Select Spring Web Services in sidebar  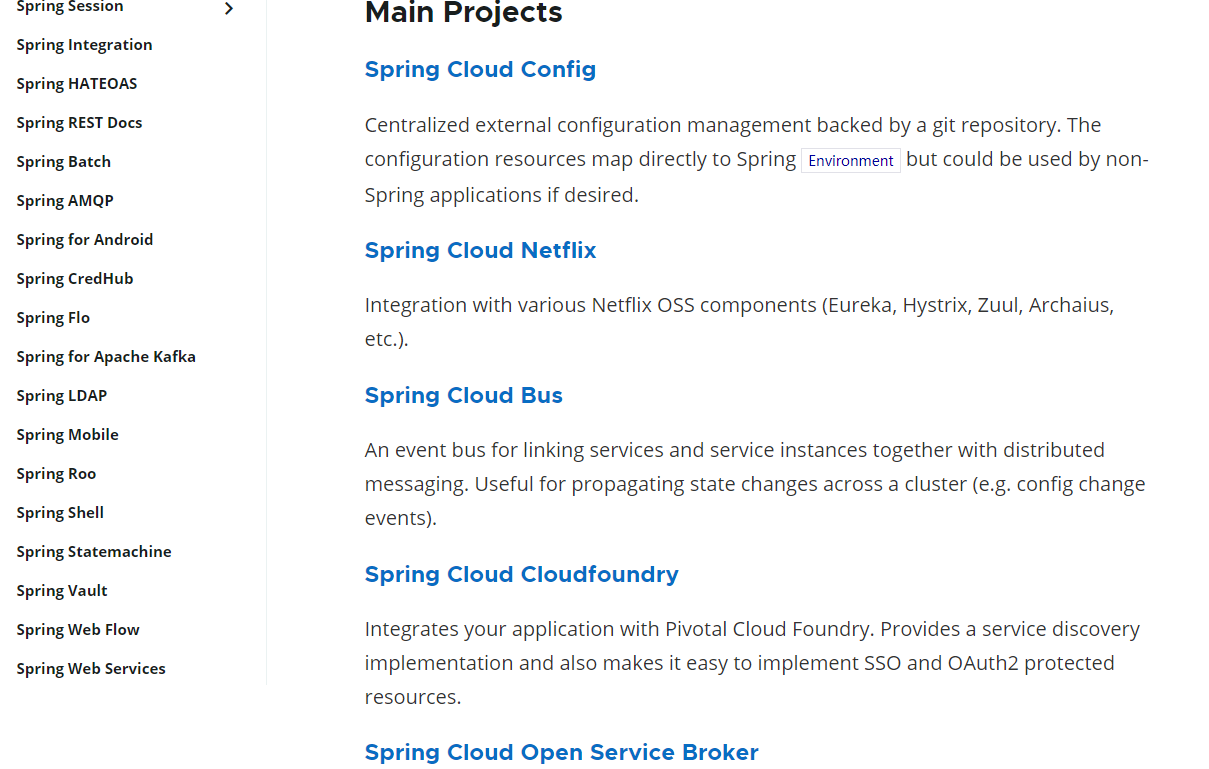(91, 669)
